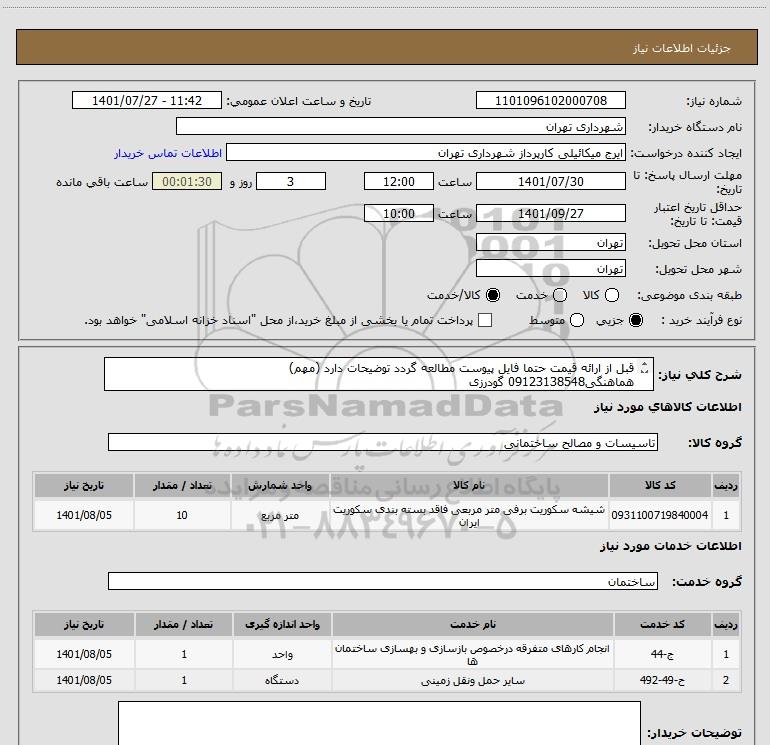Click the quantity cell showing 10
770x745 pixels.
pos(182,515)
